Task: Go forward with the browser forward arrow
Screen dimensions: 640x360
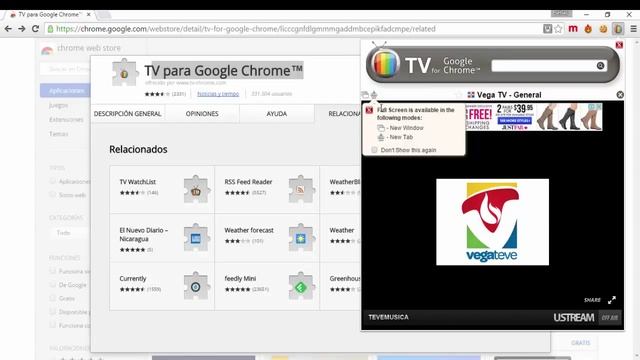Action: pos(22,29)
